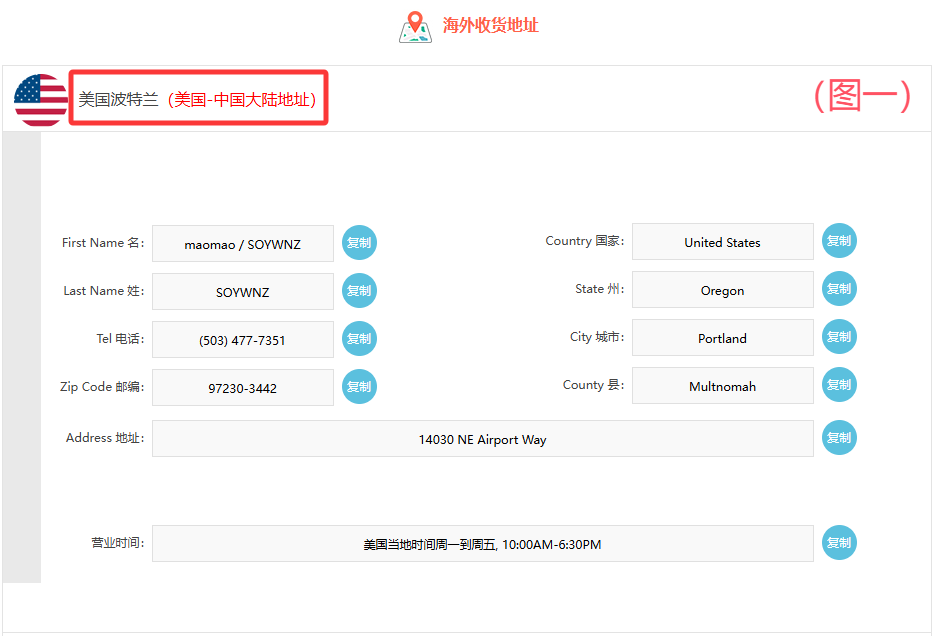Click the Zip Code 邮编 field

click(x=243, y=388)
